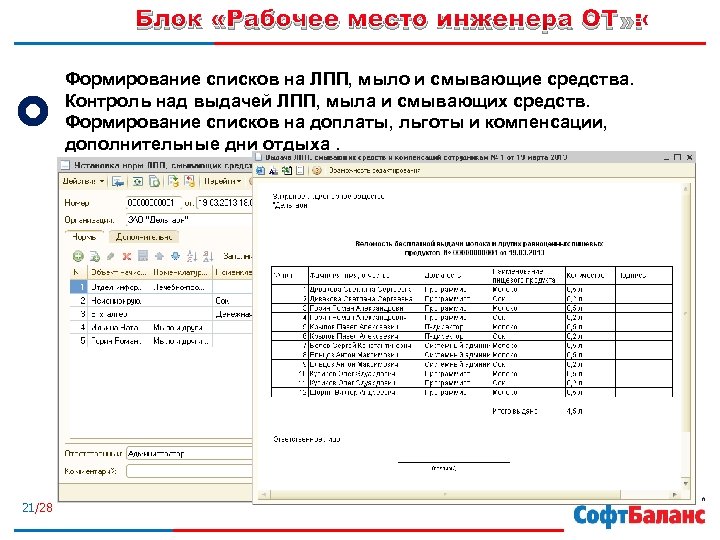The width and height of the screenshot is (720, 540).
Task: Click the 'Сок' cell in row 2
Action: (x=233, y=301)
